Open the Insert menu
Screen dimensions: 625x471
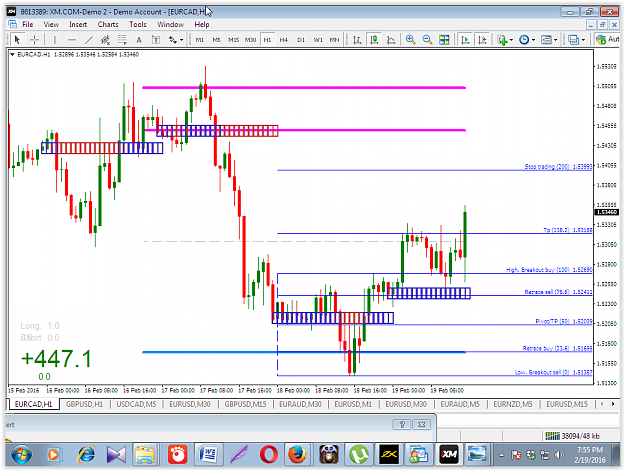[x=78, y=24]
